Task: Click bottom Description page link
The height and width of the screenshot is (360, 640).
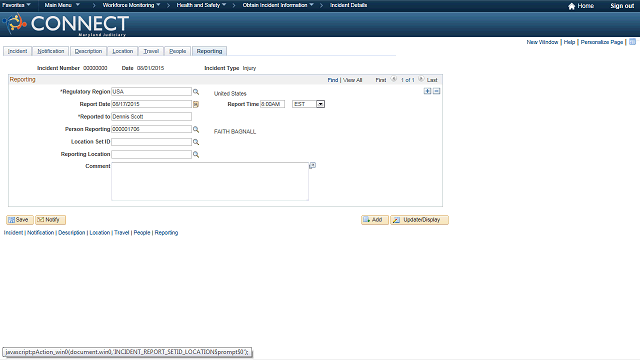Action: pyautogui.click(x=72, y=233)
